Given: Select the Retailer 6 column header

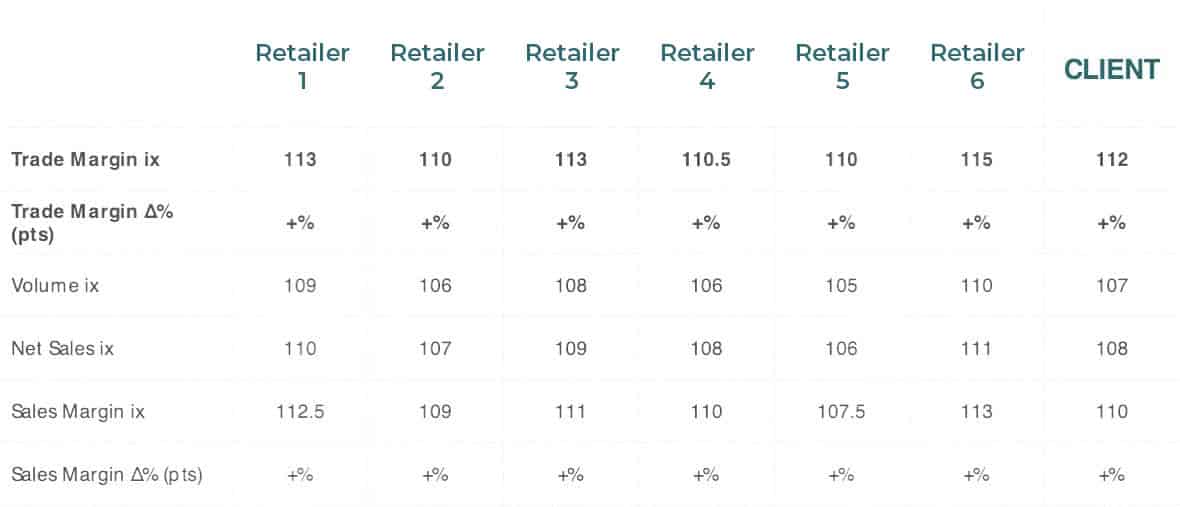Looking at the screenshot, I should [977, 66].
